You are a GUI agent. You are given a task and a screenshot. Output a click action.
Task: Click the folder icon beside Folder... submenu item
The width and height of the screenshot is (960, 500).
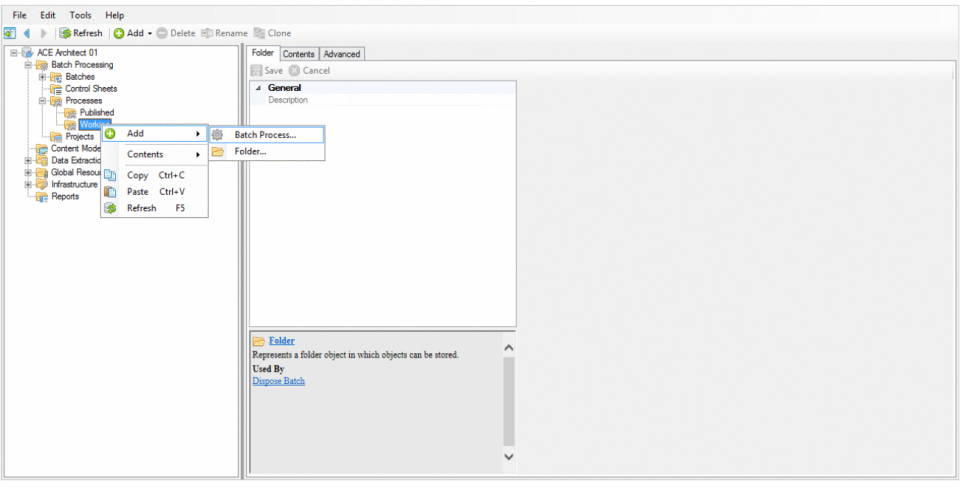coord(217,151)
